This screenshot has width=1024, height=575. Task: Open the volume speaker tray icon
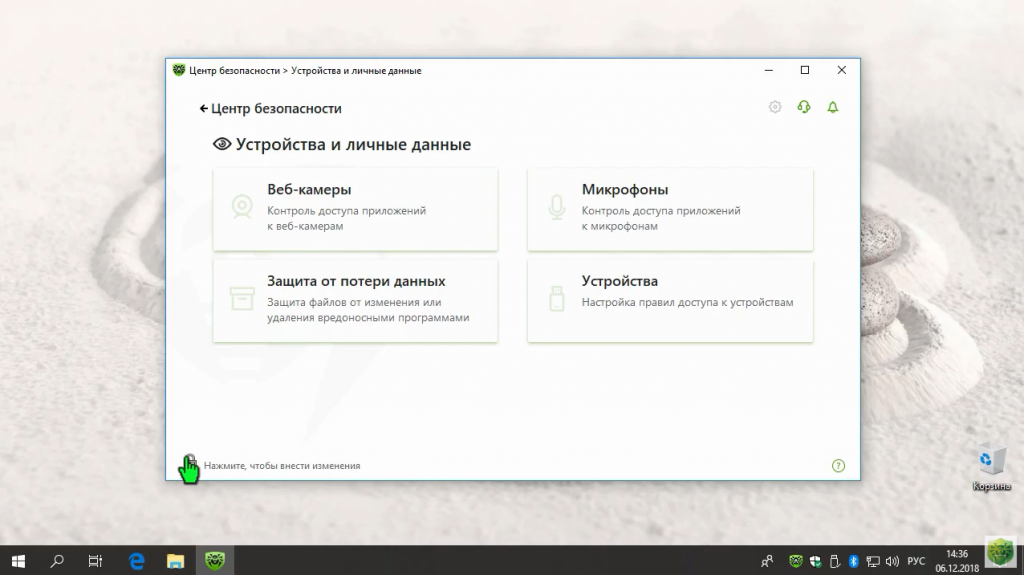pyautogui.click(x=892, y=561)
